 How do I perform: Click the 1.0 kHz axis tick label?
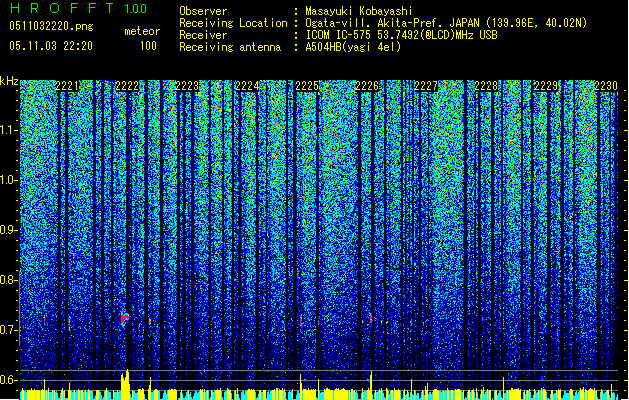[9, 180]
